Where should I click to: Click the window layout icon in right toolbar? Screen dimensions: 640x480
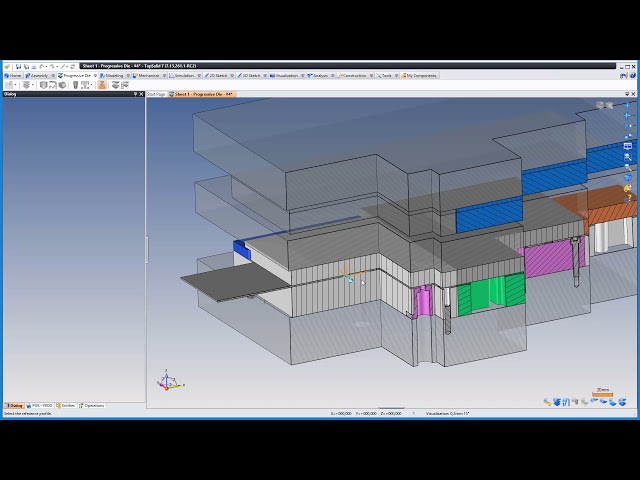[x=628, y=145]
